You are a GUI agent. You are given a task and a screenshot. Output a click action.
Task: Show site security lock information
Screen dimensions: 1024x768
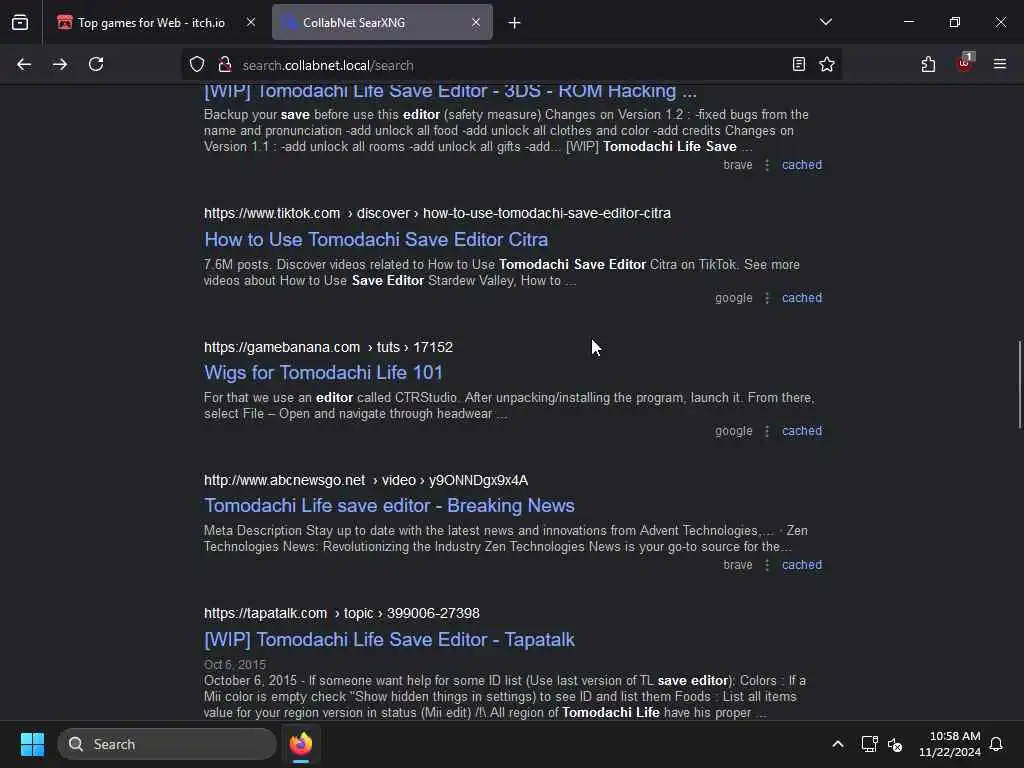tap(225, 64)
